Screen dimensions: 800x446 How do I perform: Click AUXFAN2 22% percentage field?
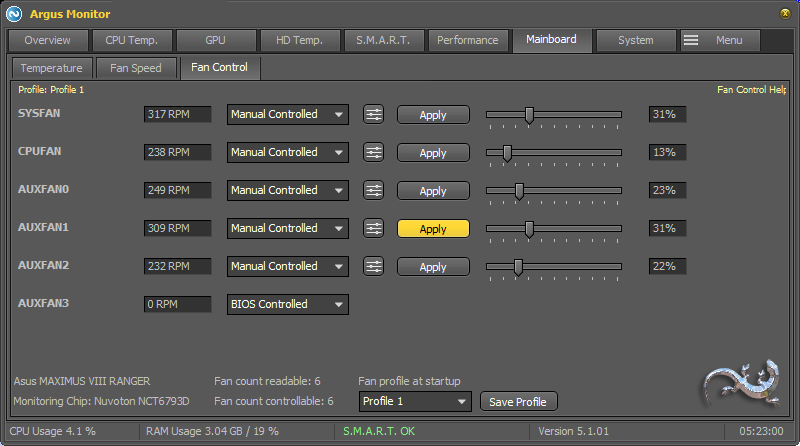(x=667, y=266)
